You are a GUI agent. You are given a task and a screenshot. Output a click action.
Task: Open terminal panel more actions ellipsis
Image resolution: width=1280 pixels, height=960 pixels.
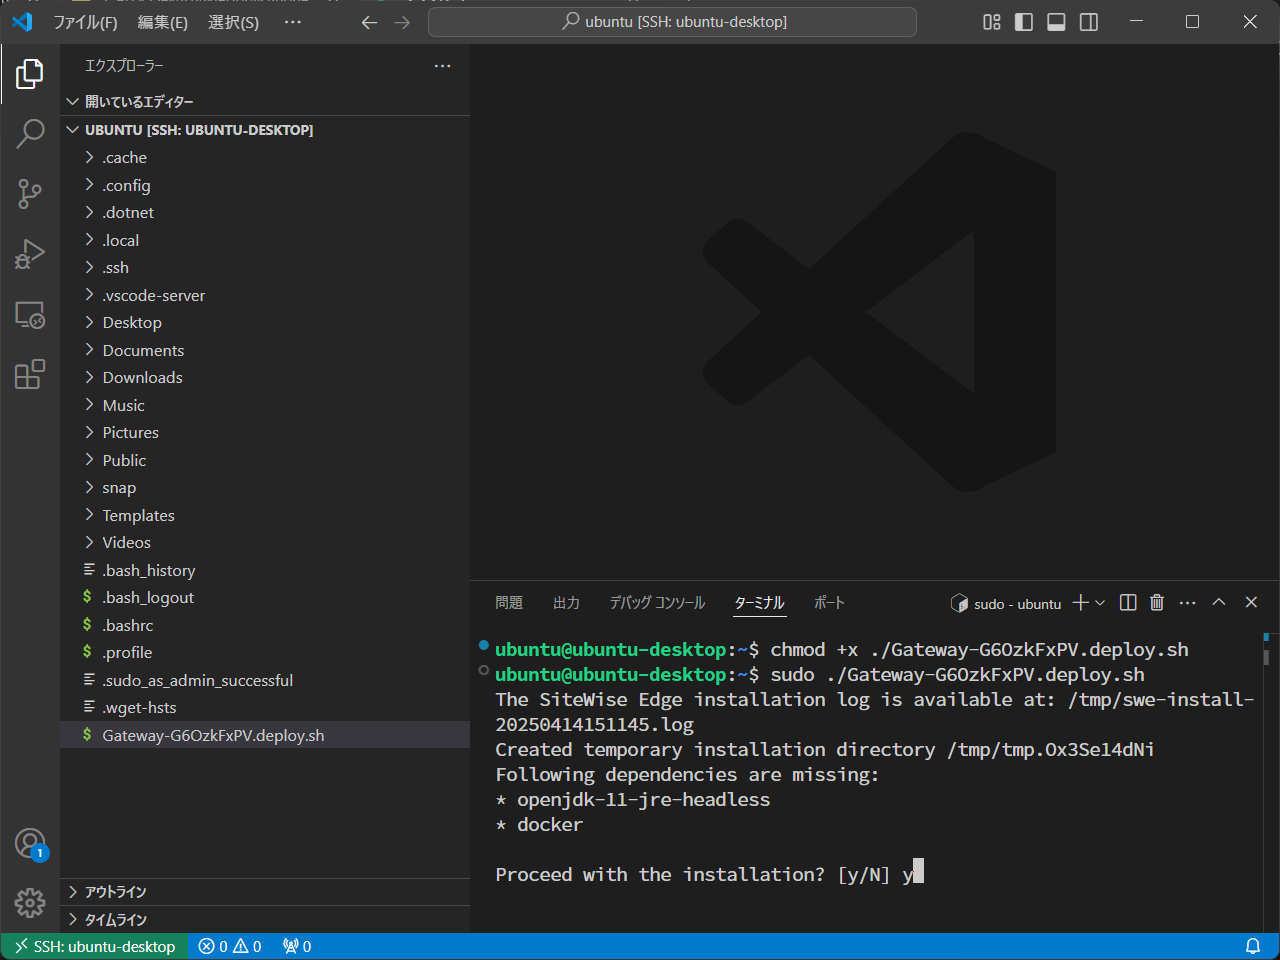1187,602
